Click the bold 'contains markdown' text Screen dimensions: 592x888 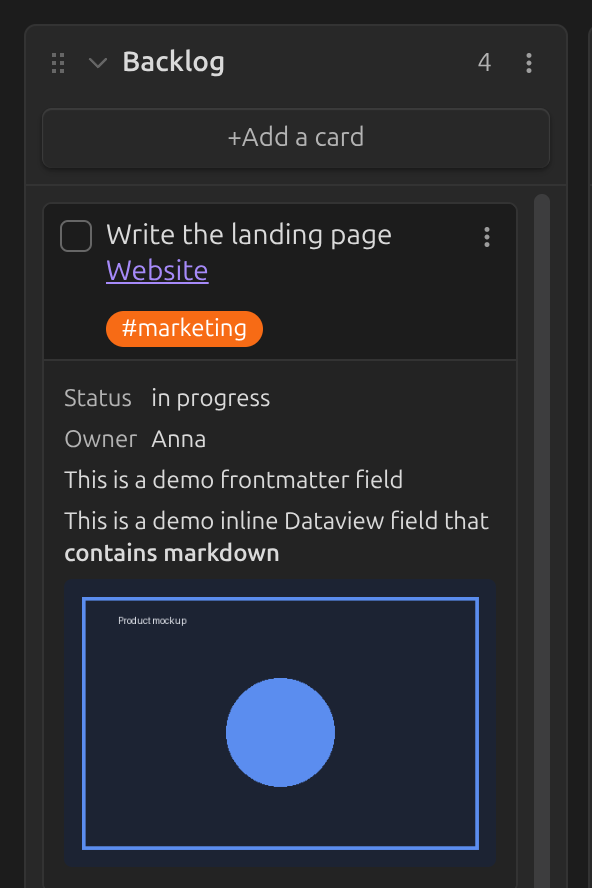tap(172, 553)
